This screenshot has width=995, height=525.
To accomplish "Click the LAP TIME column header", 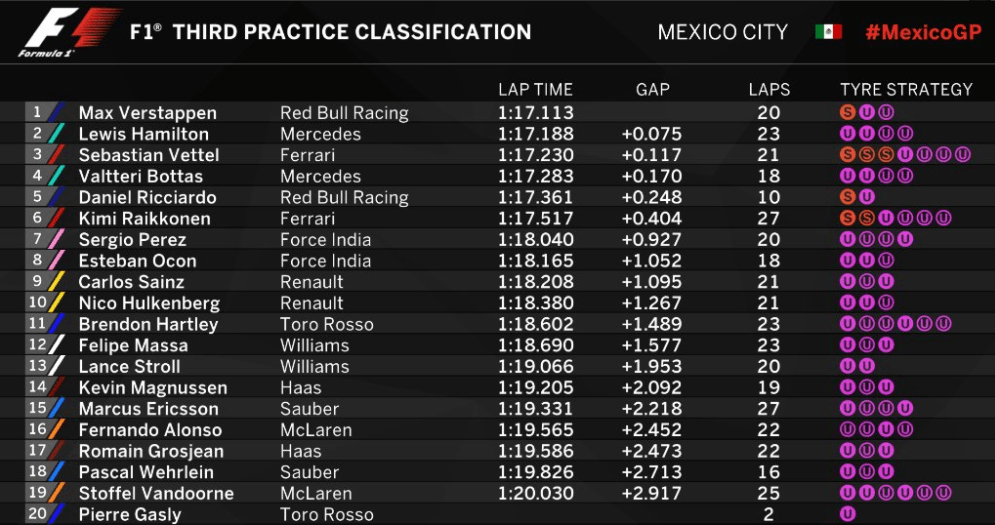I will pyautogui.click(x=535, y=90).
